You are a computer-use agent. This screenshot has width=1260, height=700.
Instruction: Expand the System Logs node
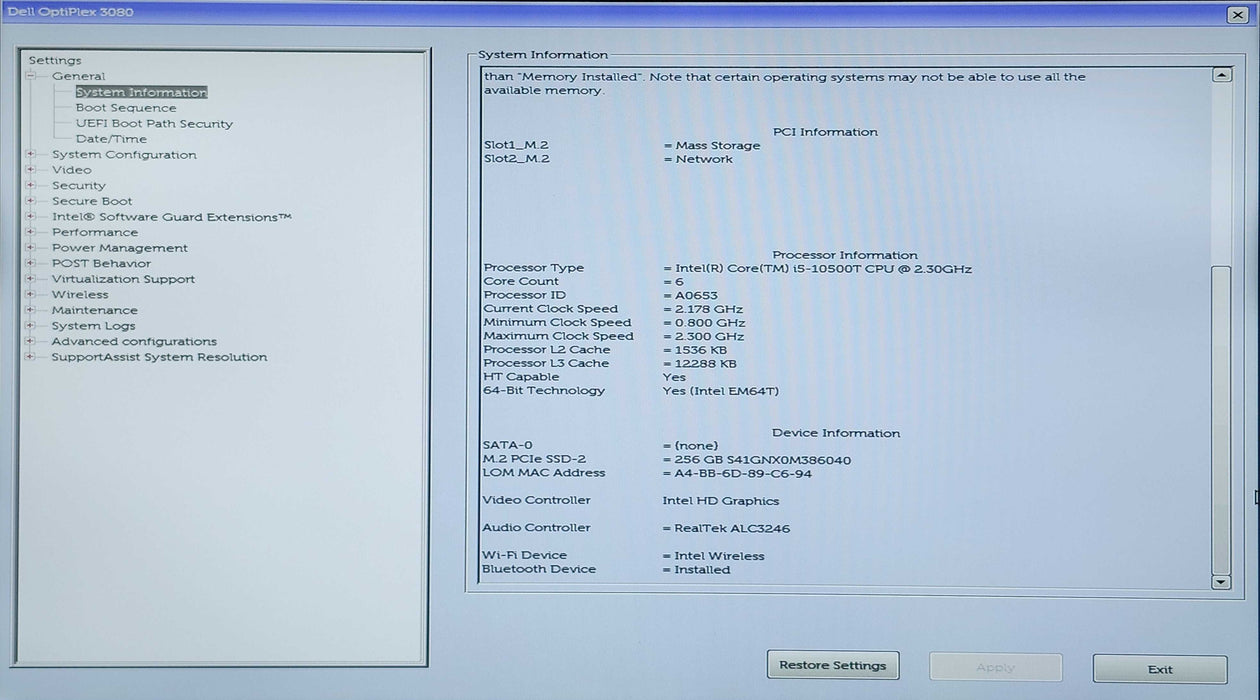click(x=31, y=326)
